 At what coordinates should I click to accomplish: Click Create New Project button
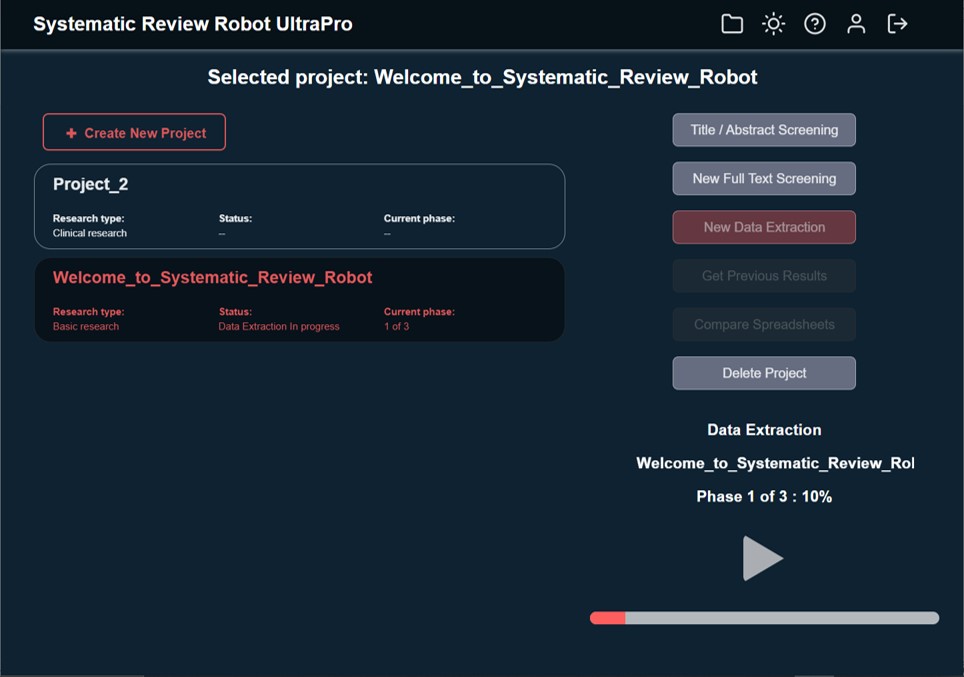coord(134,132)
